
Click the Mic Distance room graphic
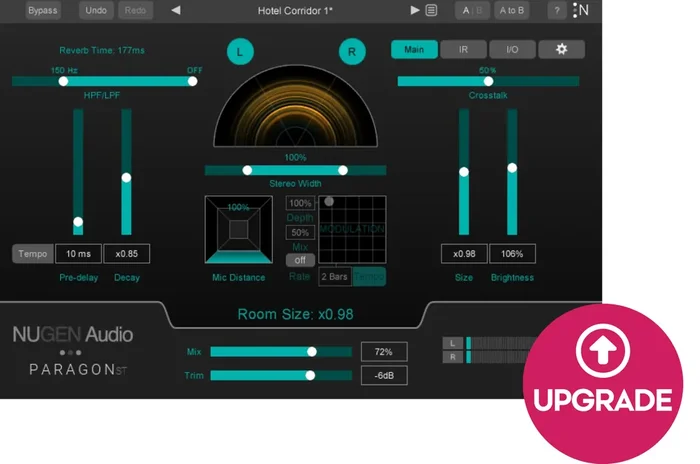(238, 230)
